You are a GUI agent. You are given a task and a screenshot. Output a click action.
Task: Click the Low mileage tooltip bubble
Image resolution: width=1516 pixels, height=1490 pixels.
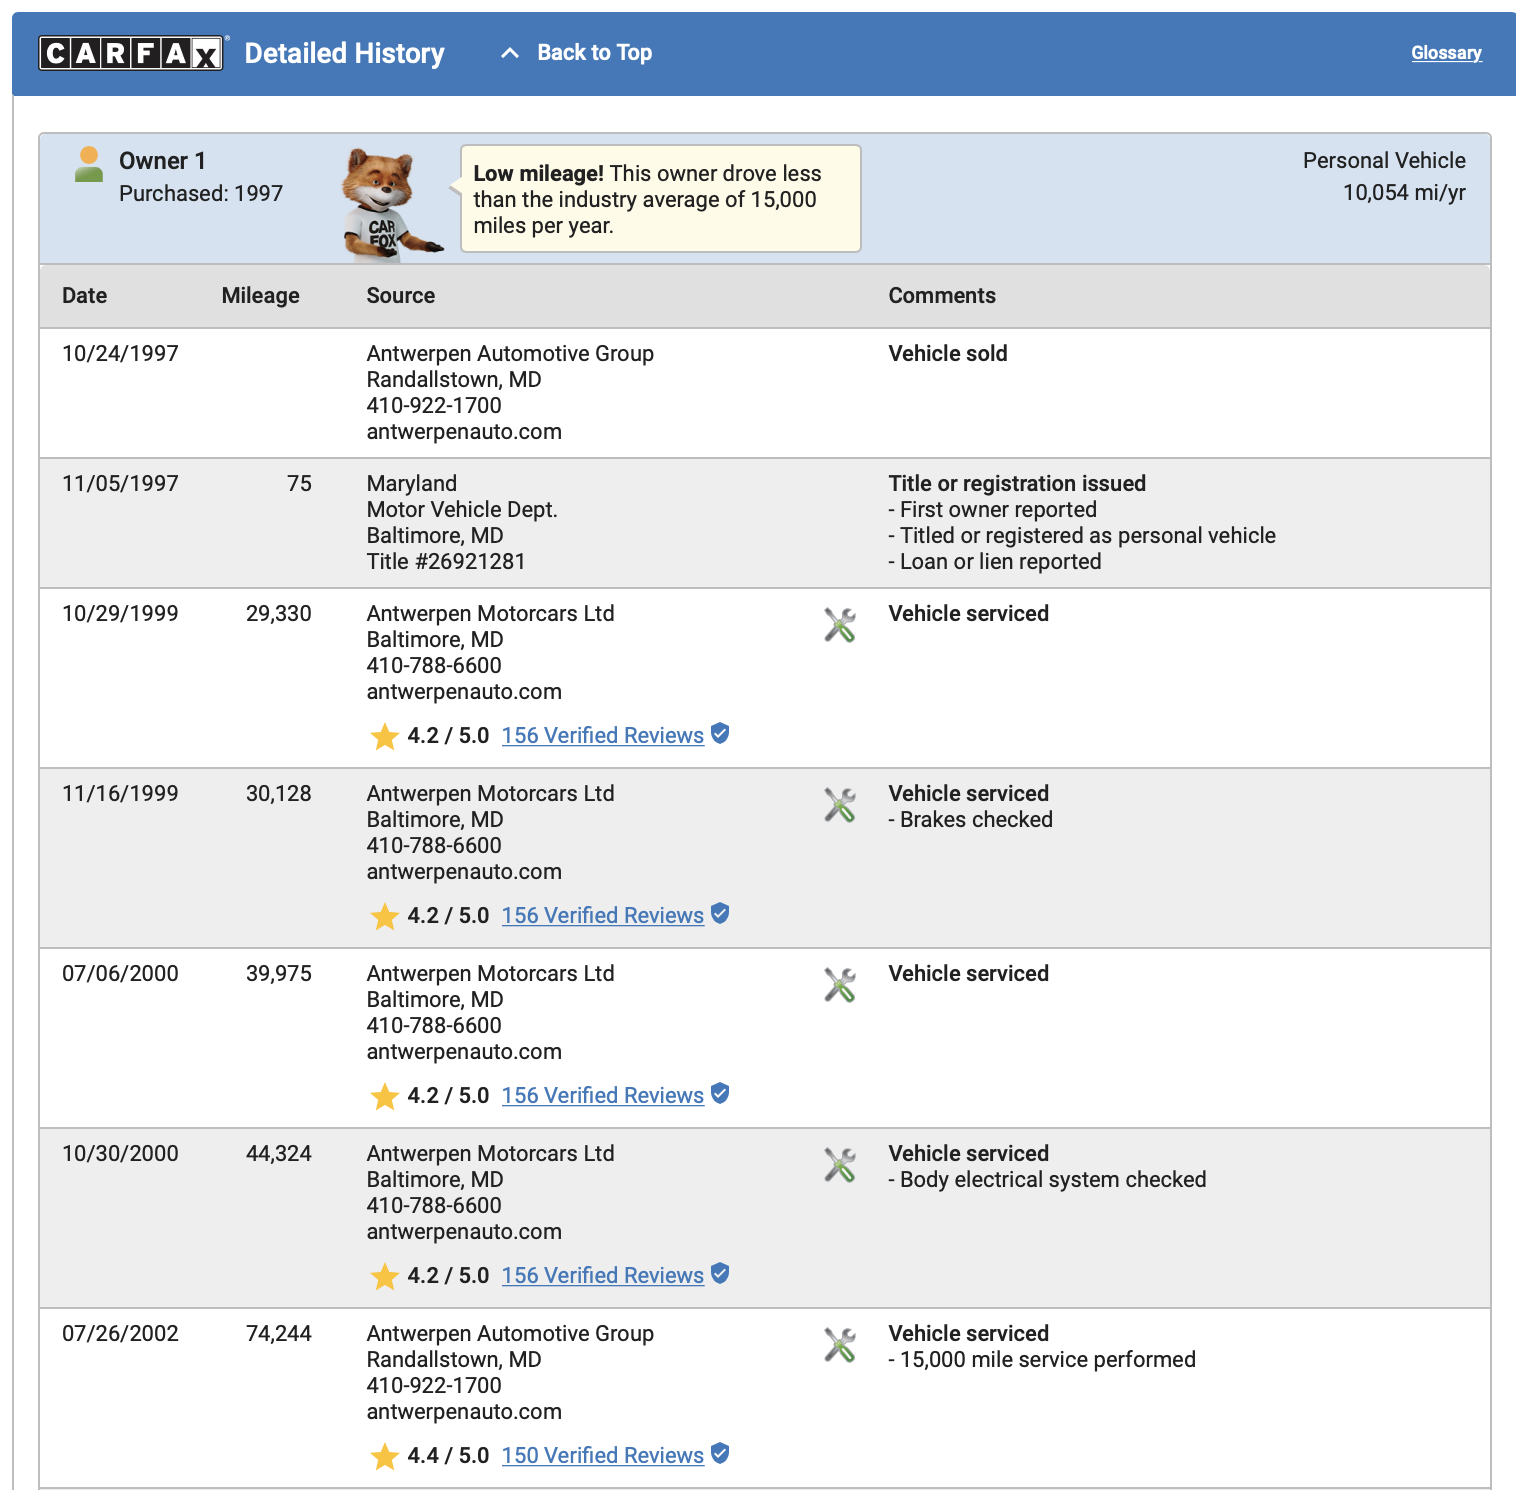pos(660,199)
